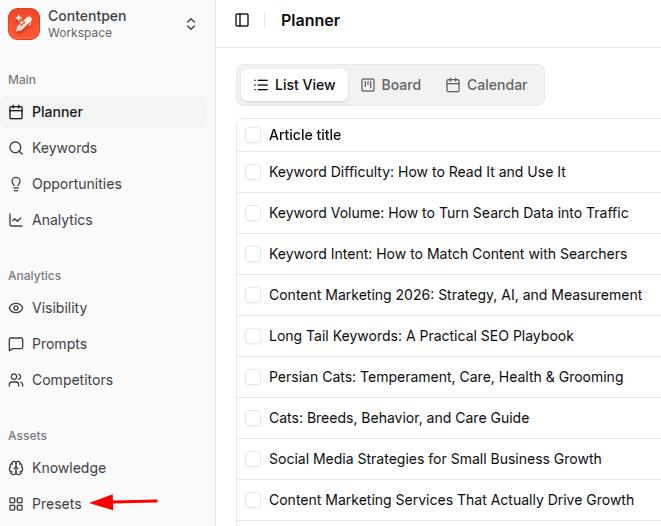661x526 pixels.
Task: Check the Keyword Intent article checkbox
Action: pyautogui.click(x=253, y=254)
